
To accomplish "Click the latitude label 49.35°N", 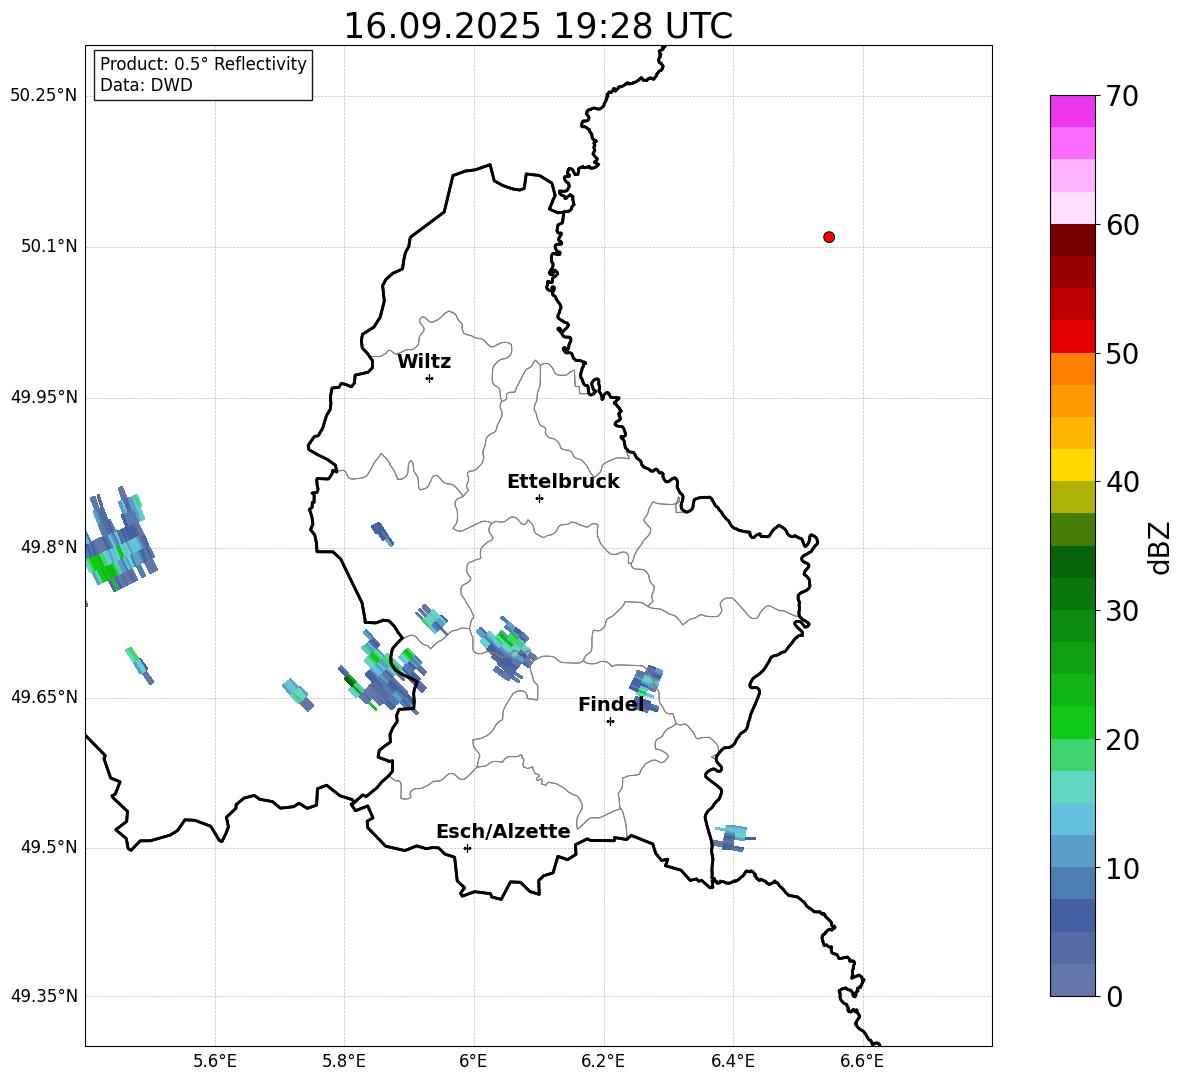I will (x=43, y=996).
